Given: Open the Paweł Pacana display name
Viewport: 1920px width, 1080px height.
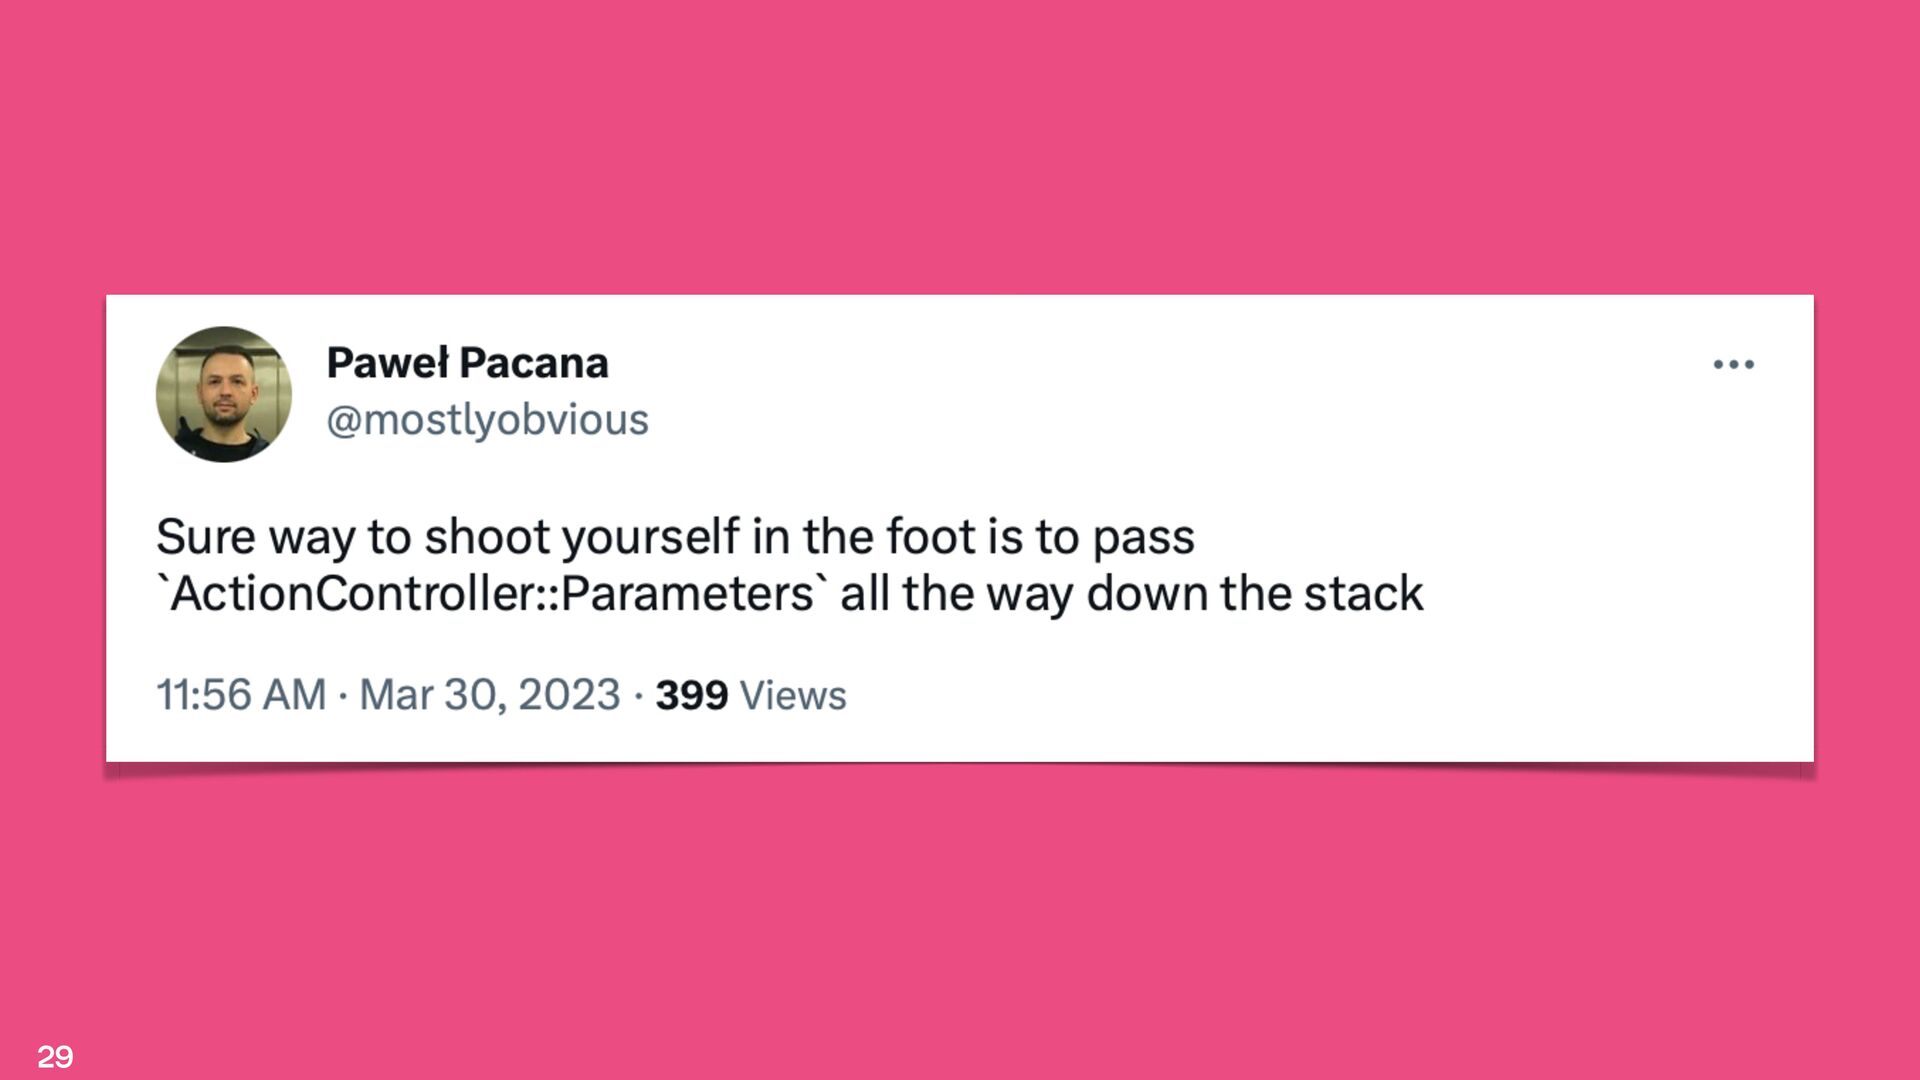Looking at the screenshot, I should (x=467, y=363).
